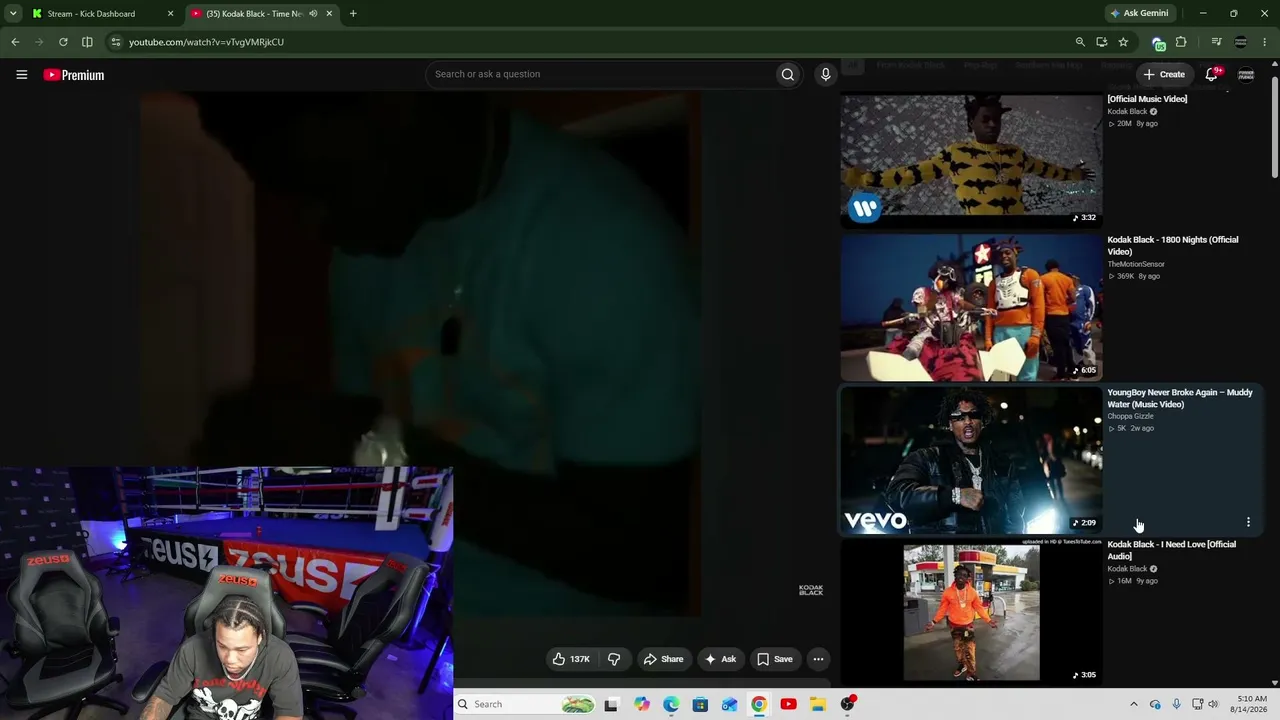The image size is (1280, 720).
Task: Go back in the browser
Action: pos(15,42)
